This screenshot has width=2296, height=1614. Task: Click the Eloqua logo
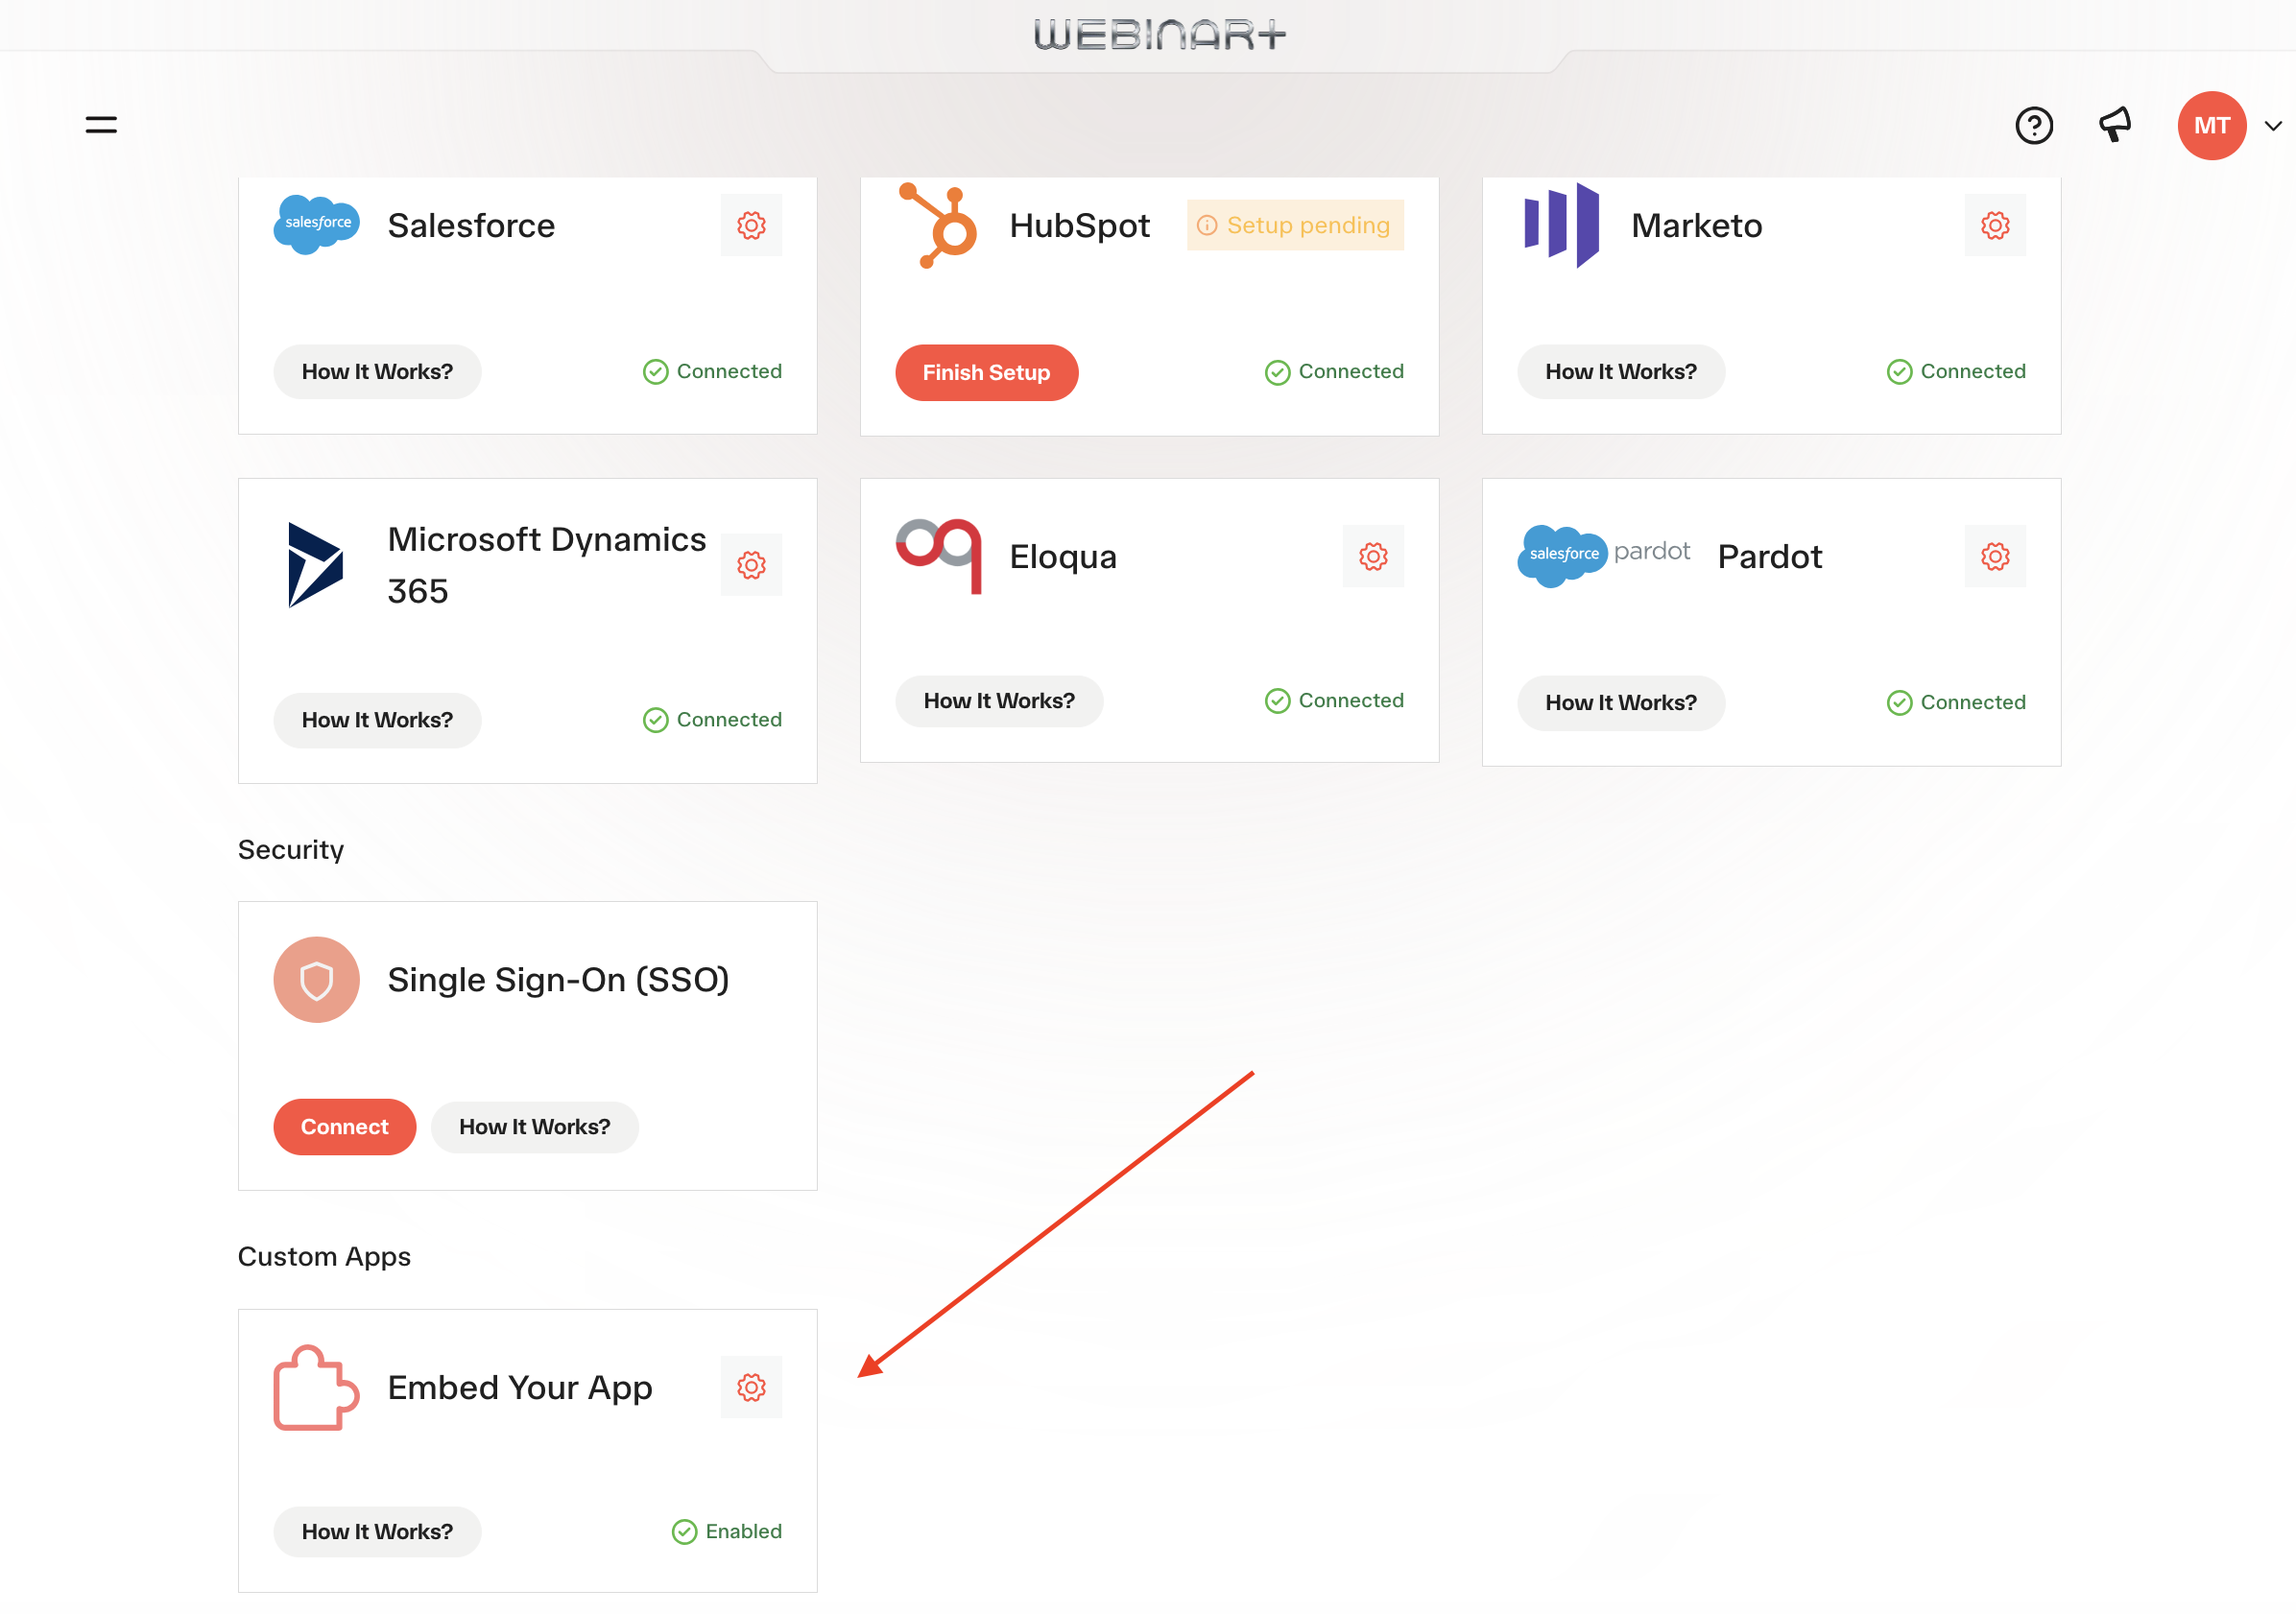click(938, 556)
